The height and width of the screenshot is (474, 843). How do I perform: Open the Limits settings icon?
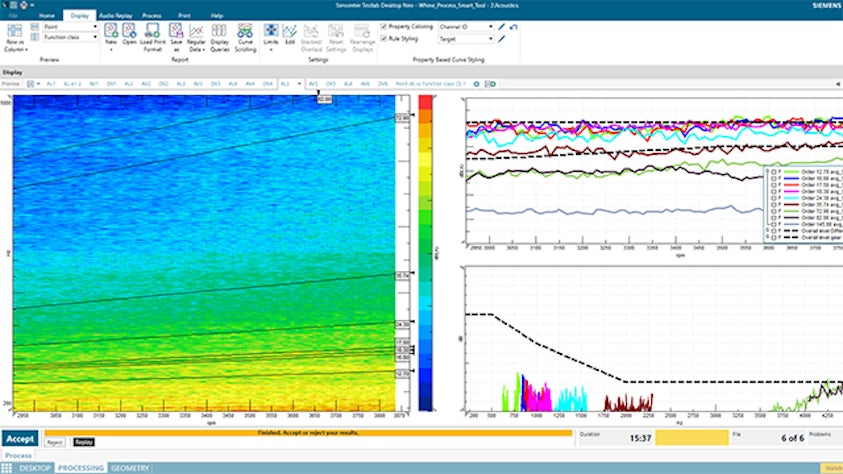pyautogui.click(x=271, y=31)
